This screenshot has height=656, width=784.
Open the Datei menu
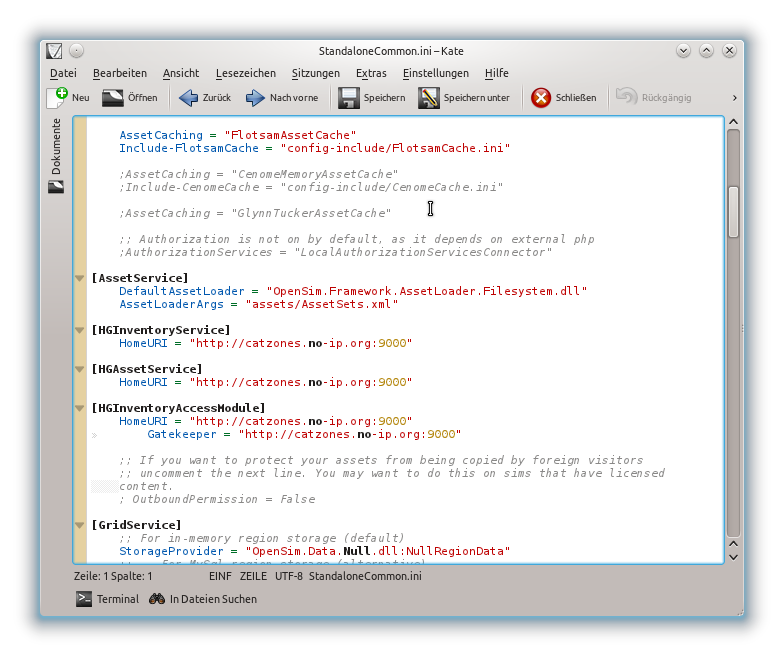click(64, 73)
